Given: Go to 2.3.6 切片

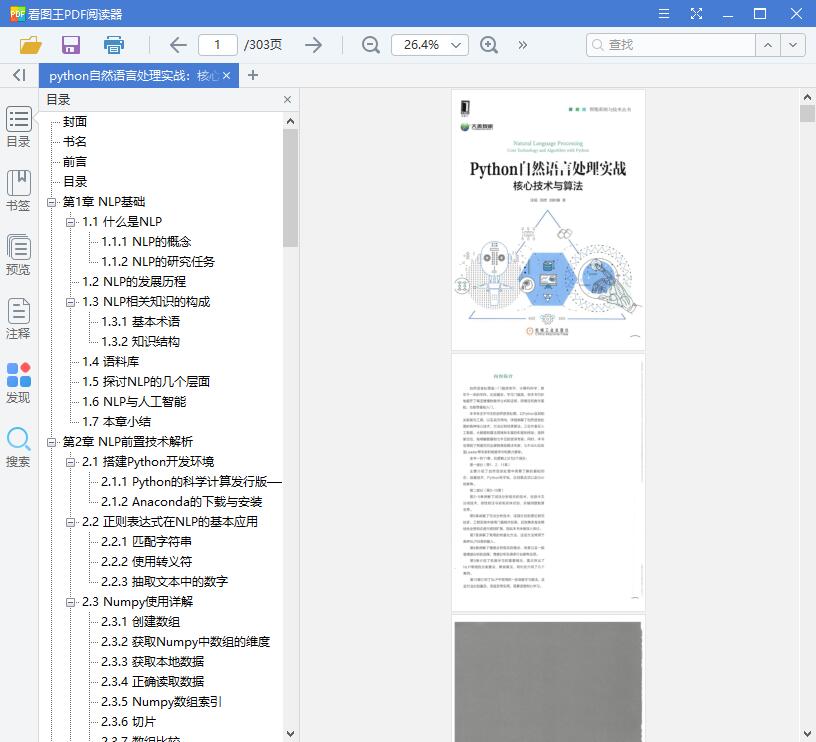Looking at the screenshot, I should click(x=129, y=722).
